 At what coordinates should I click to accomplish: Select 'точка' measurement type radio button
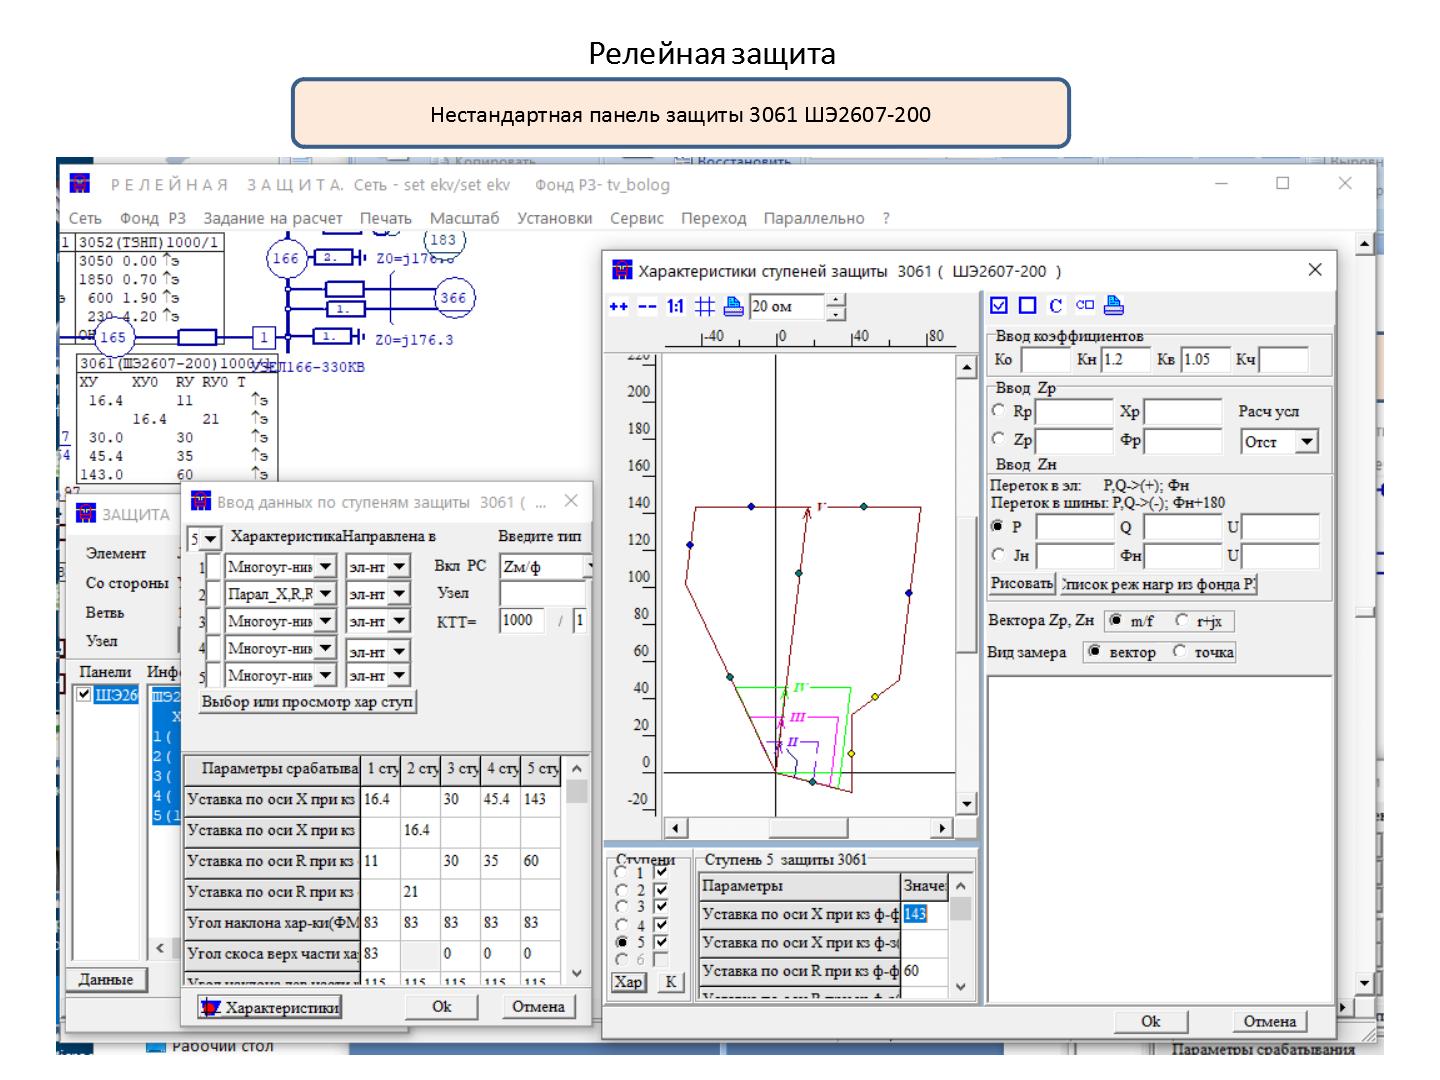coord(1181,652)
